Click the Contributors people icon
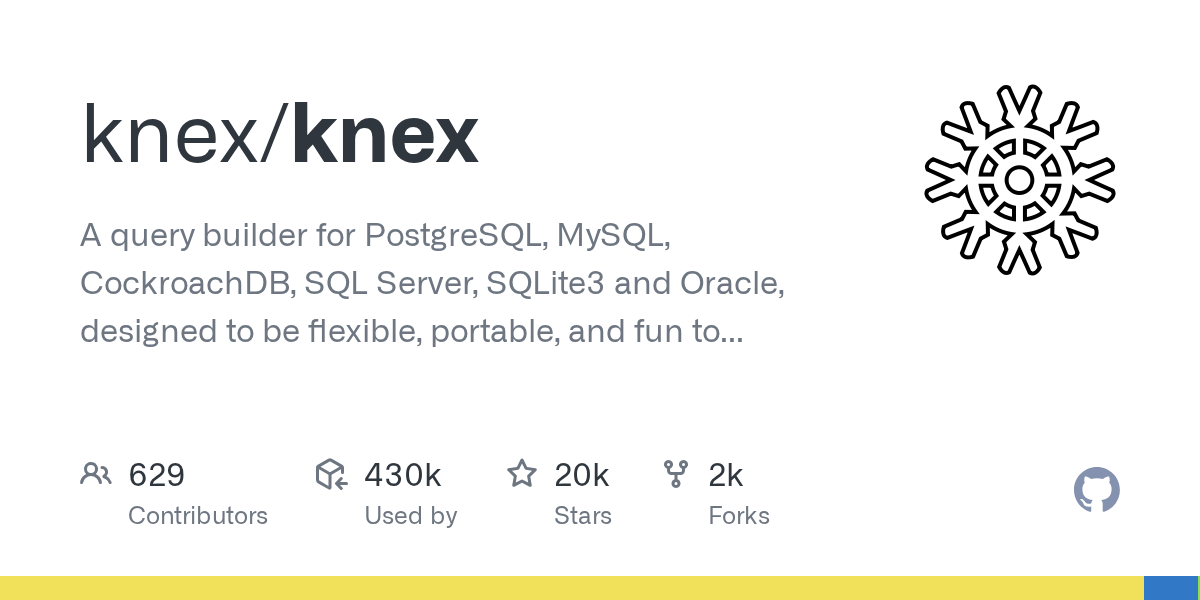Image resolution: width=1200 pixels, height=600 pixels. 96,474
